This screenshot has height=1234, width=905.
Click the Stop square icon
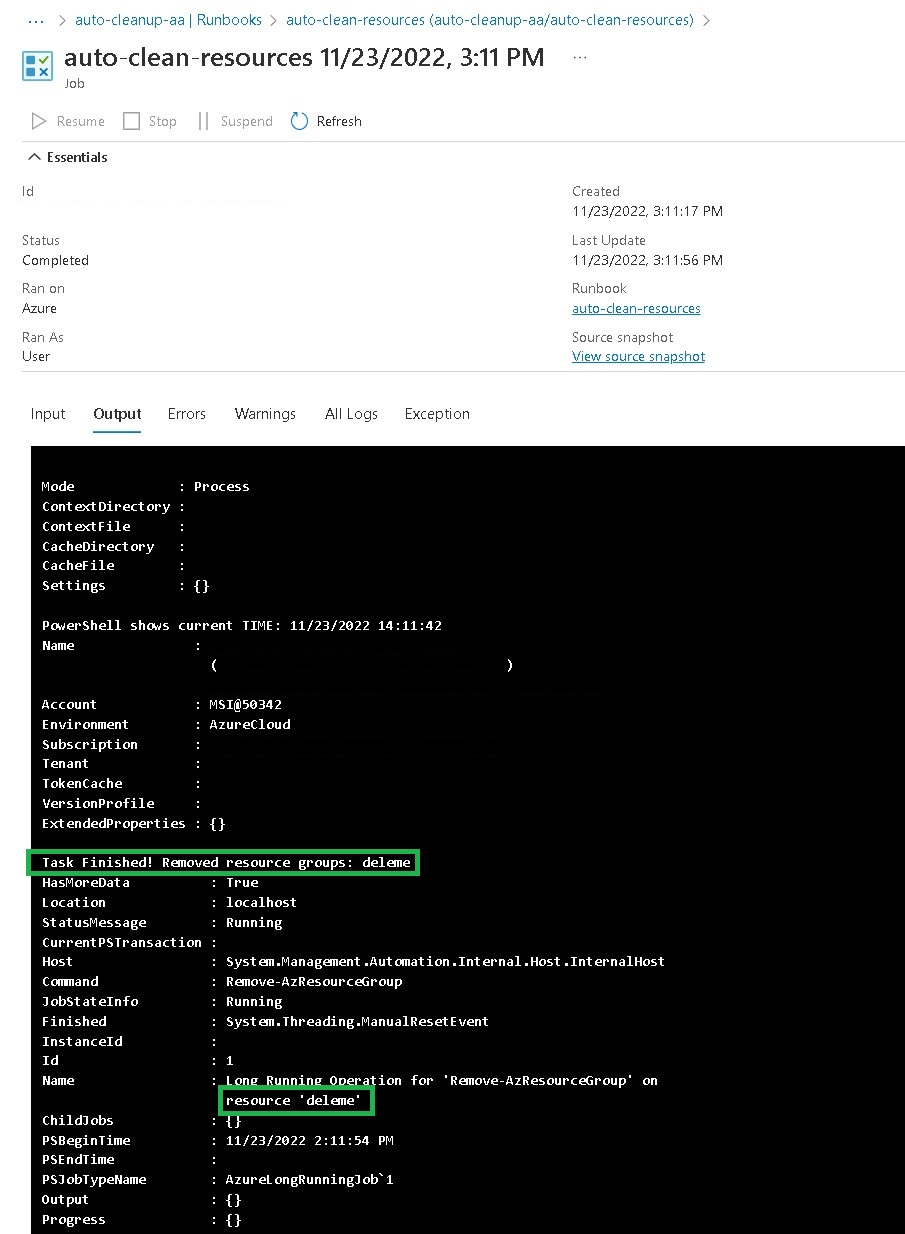pyautogui.click(x=131, y=121)
